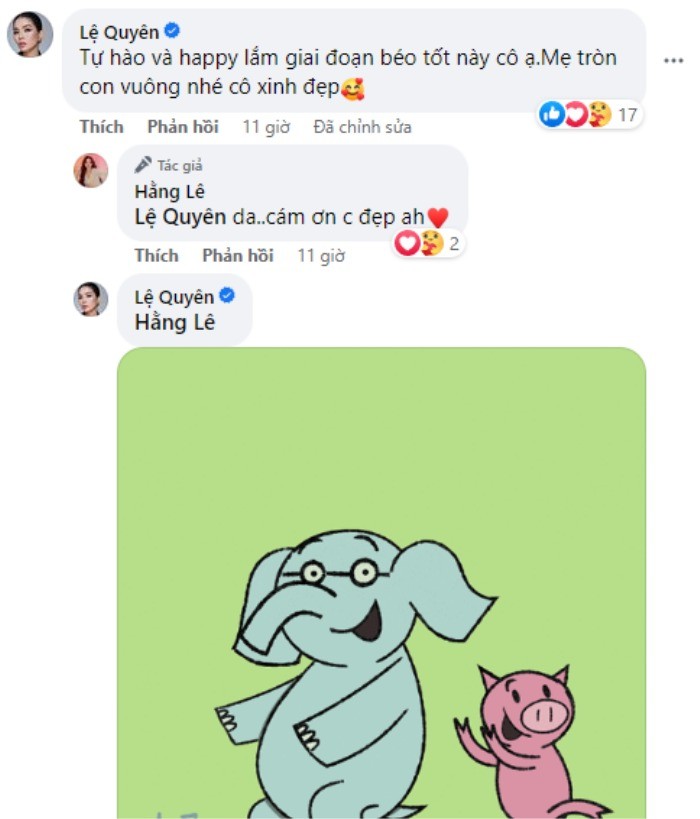This screenshot has width=700, height=819.
Task: Open the elephant and pig sticker image
Action: pos(381,583)
